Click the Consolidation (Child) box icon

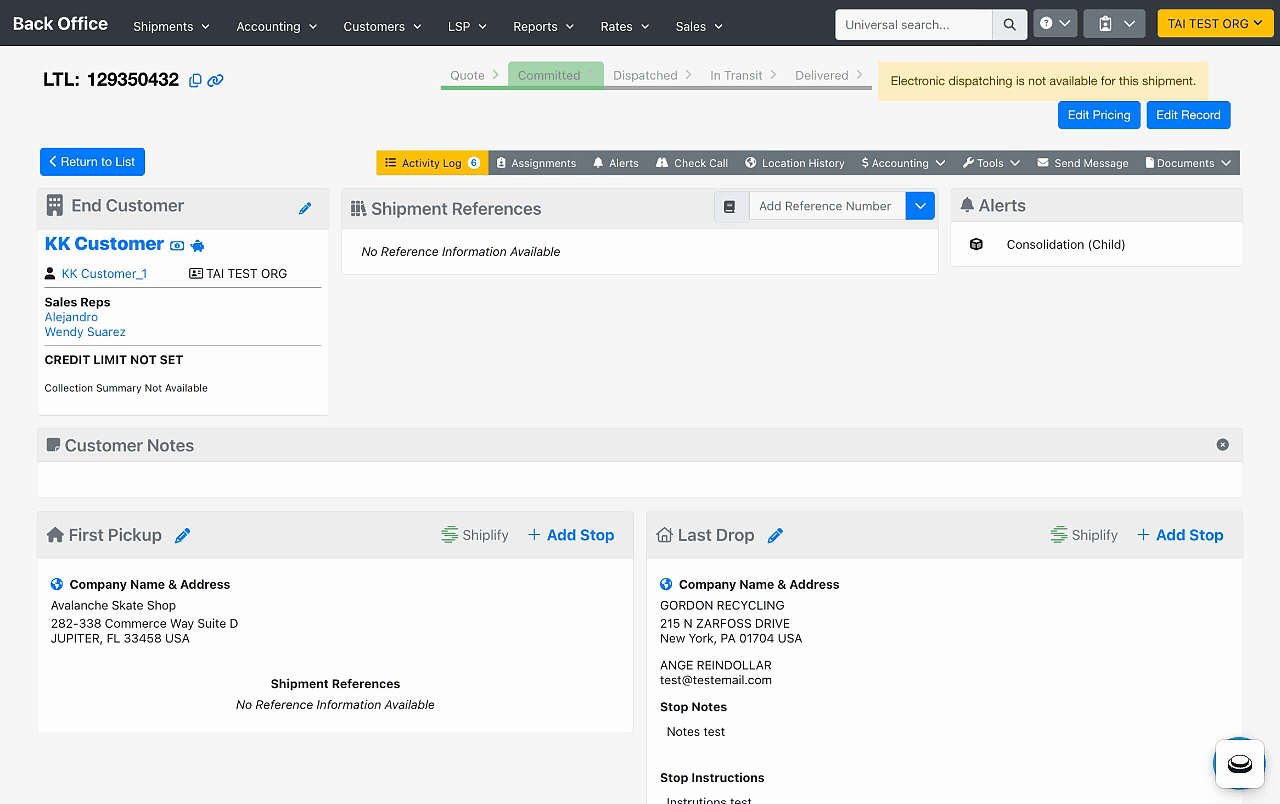point(976,244)
